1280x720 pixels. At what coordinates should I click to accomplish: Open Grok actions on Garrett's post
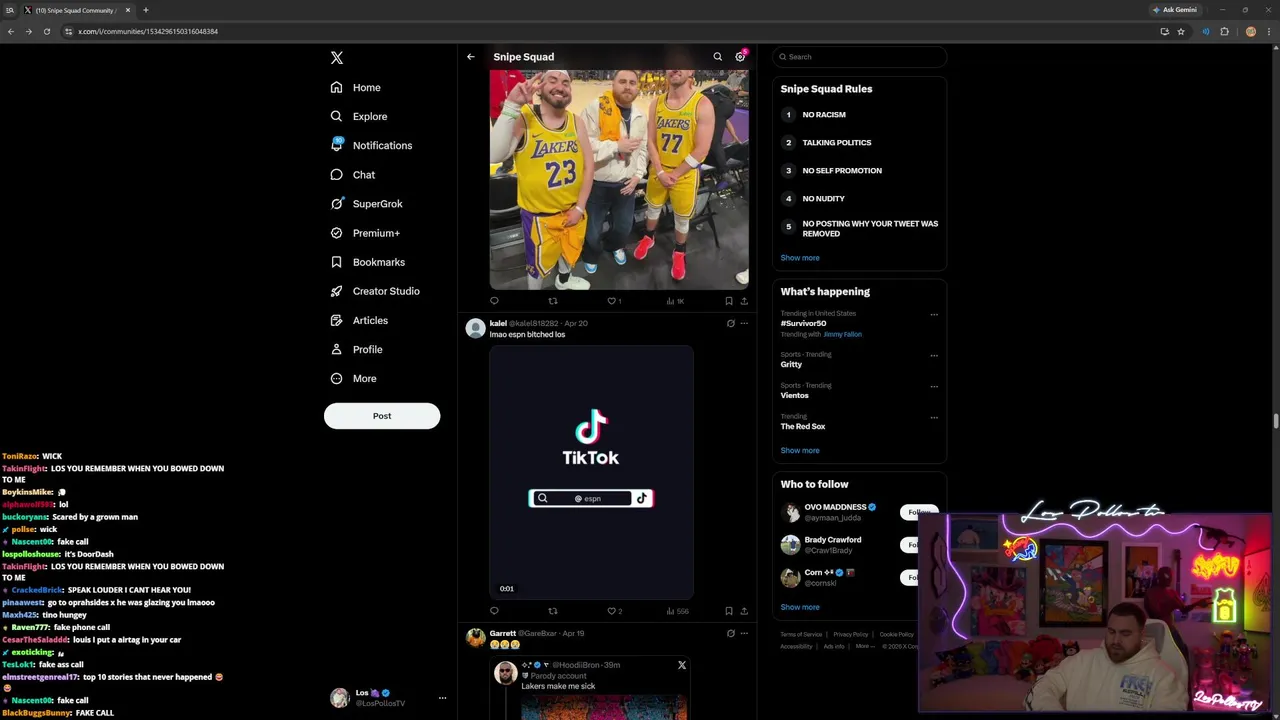click(730, 634)
